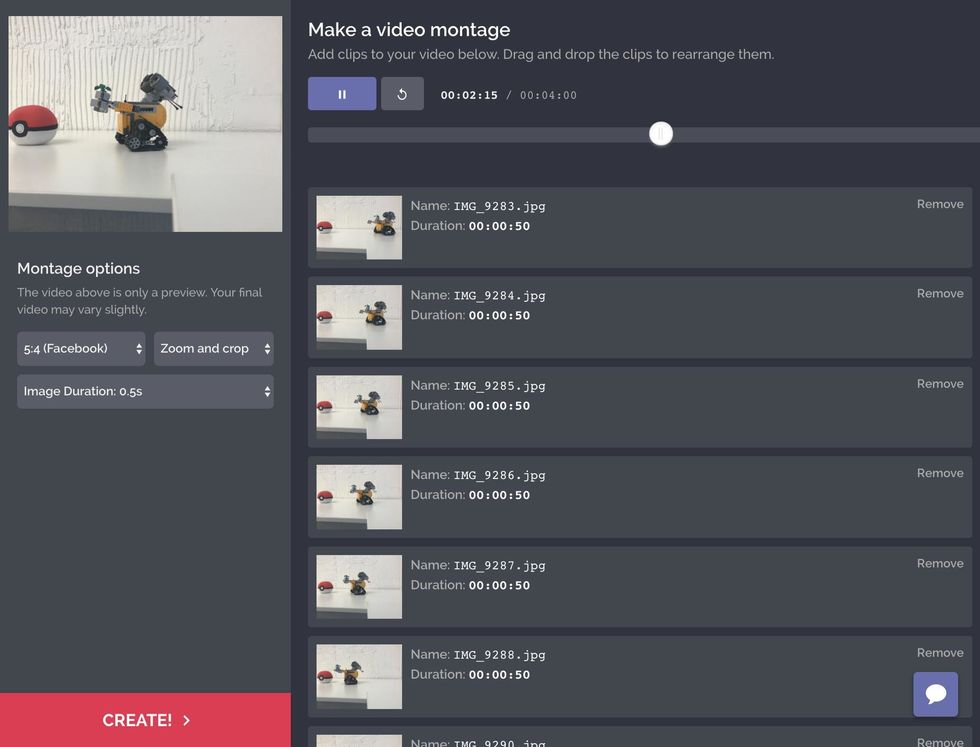Click the file name IMG_9284.jpg
Screen dimensions: 980x747
(499, 296)
